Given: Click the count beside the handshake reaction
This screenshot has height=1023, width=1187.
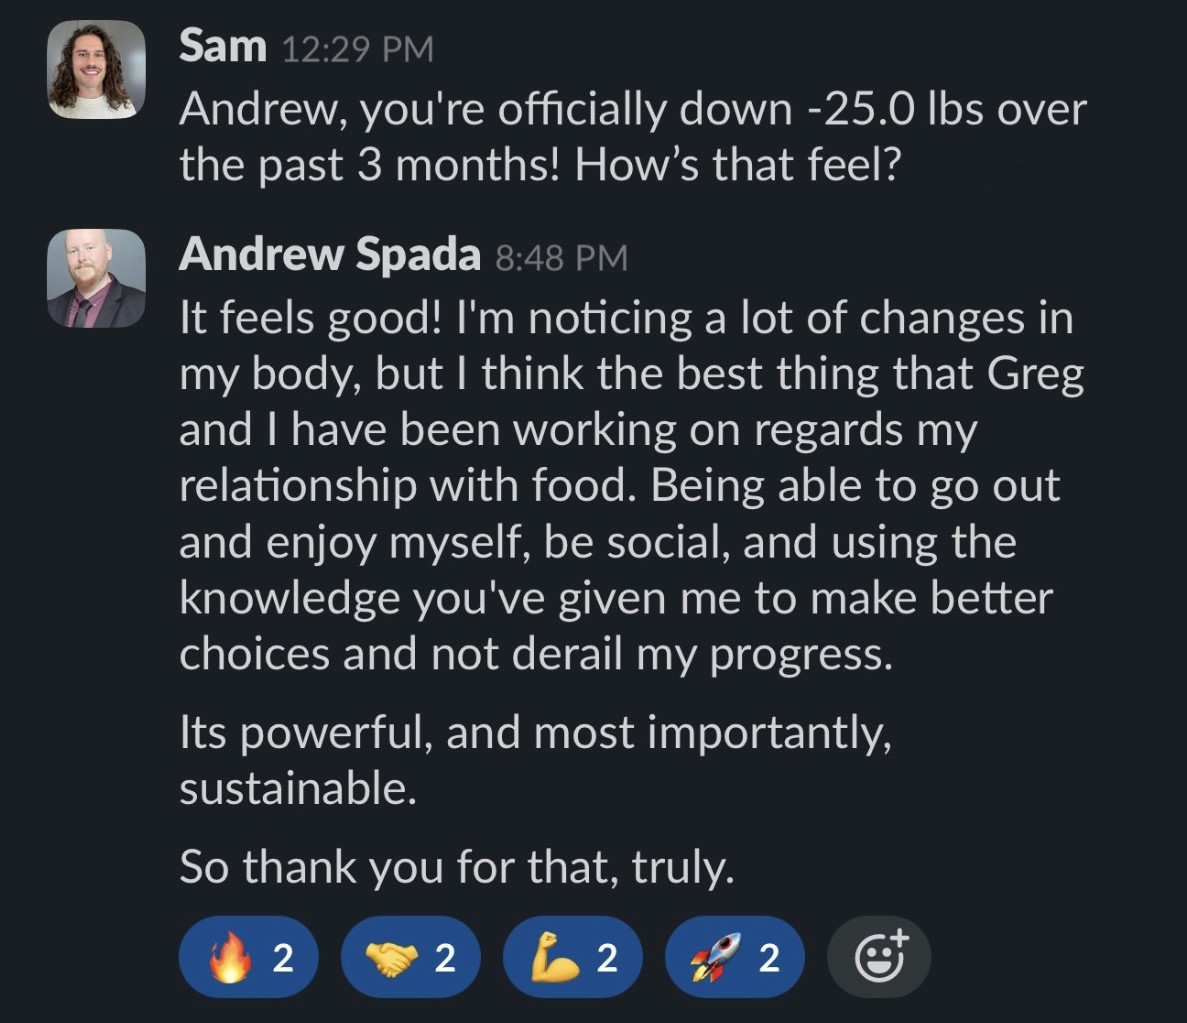Looking at the screenshot, I should click(x=445, y=959).
